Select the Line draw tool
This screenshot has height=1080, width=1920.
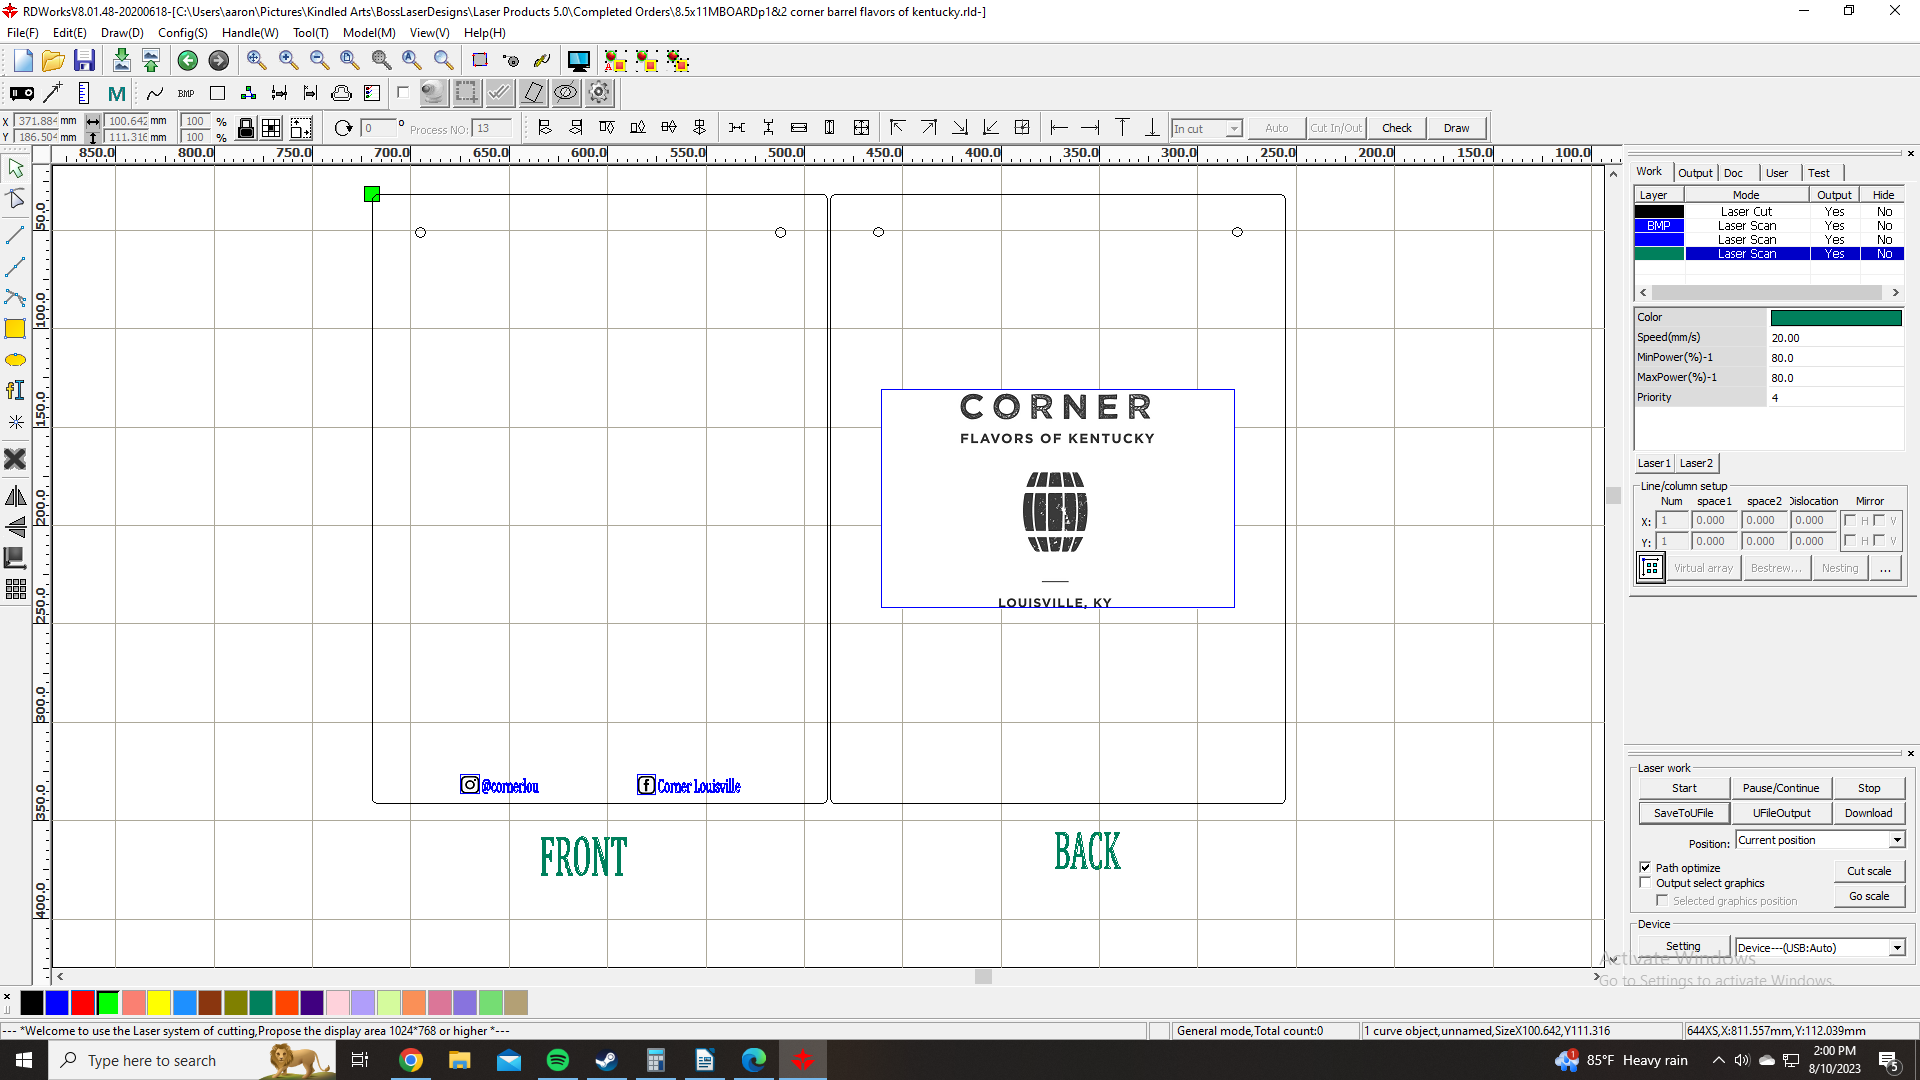coord(15,235)
